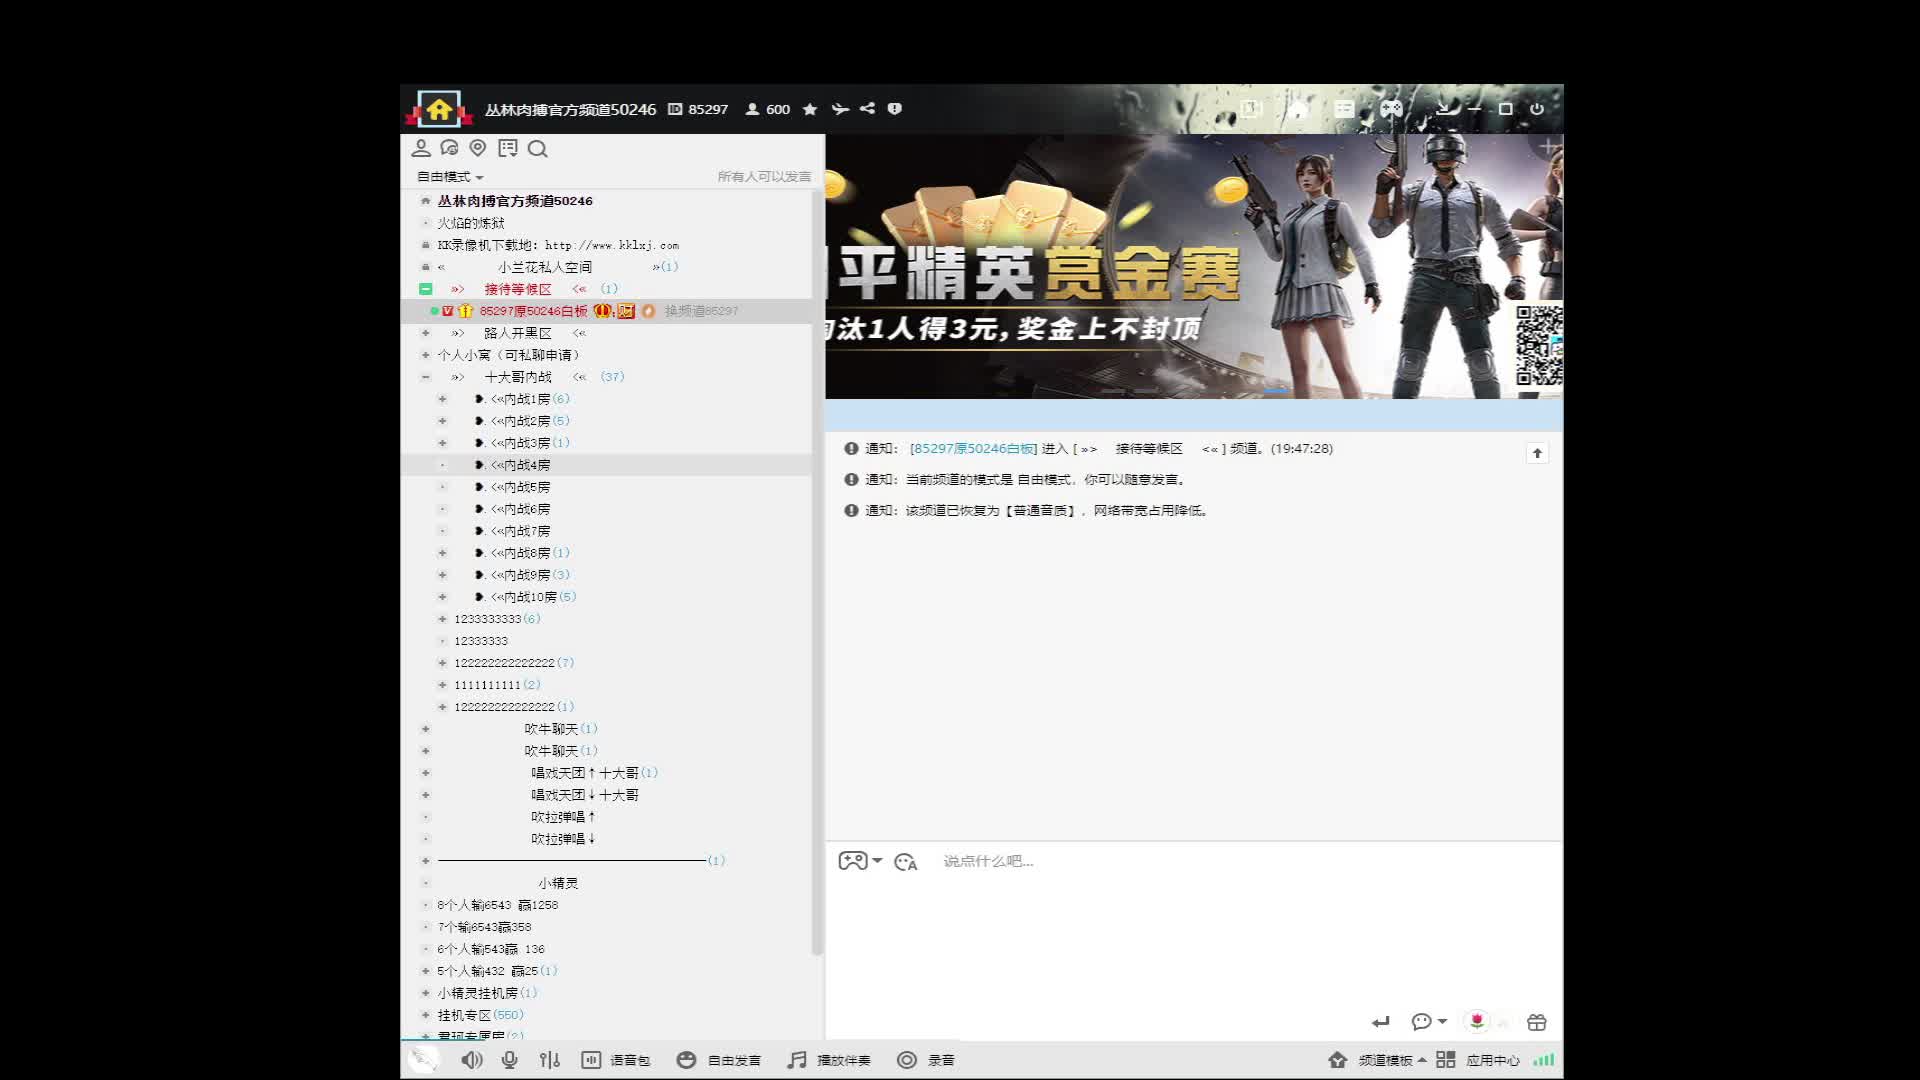Click the share icon in title bar
1920x1080 pixels.
(867, 109)
